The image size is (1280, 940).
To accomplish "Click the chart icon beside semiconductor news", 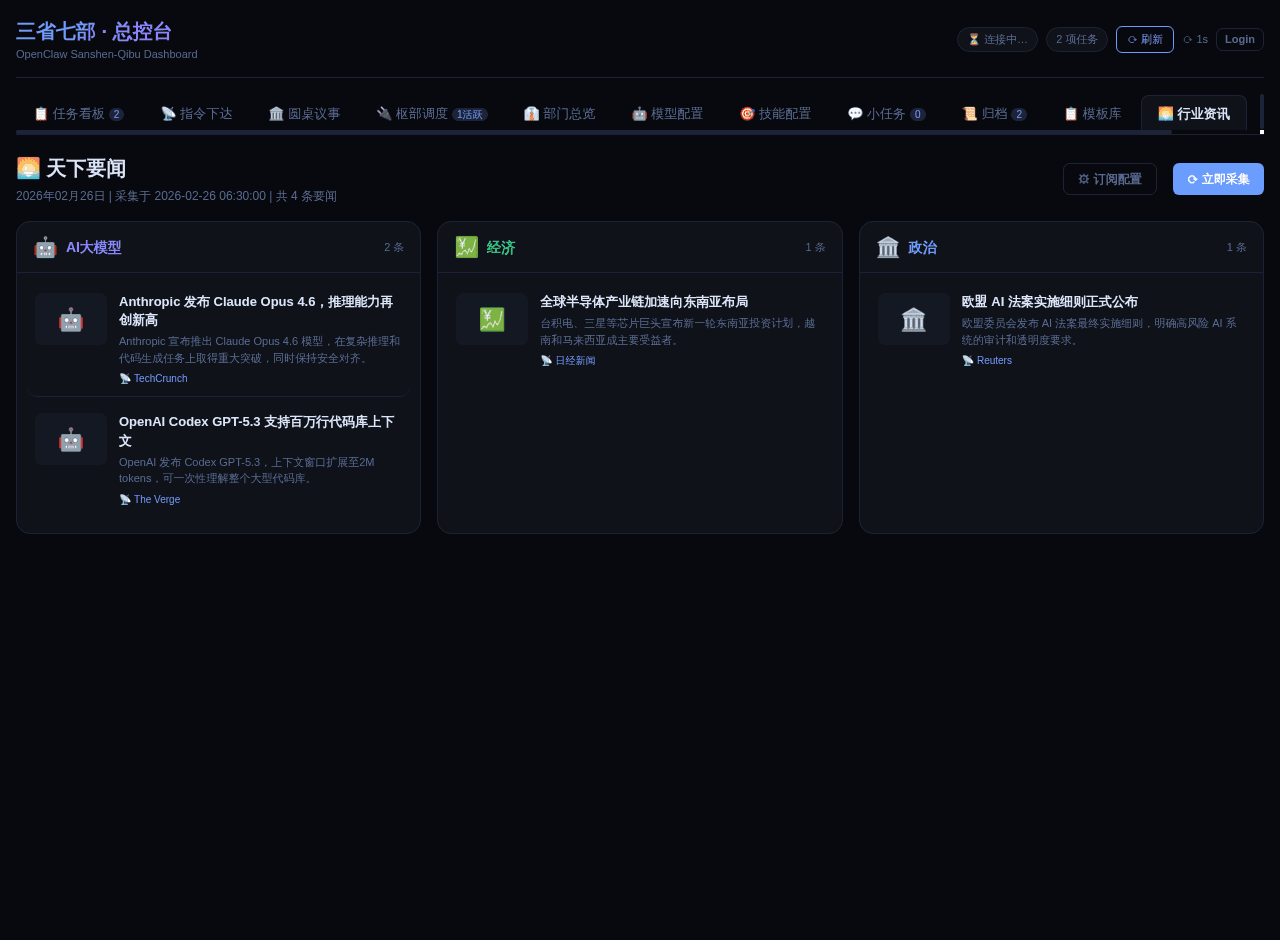I will [492, 319].
